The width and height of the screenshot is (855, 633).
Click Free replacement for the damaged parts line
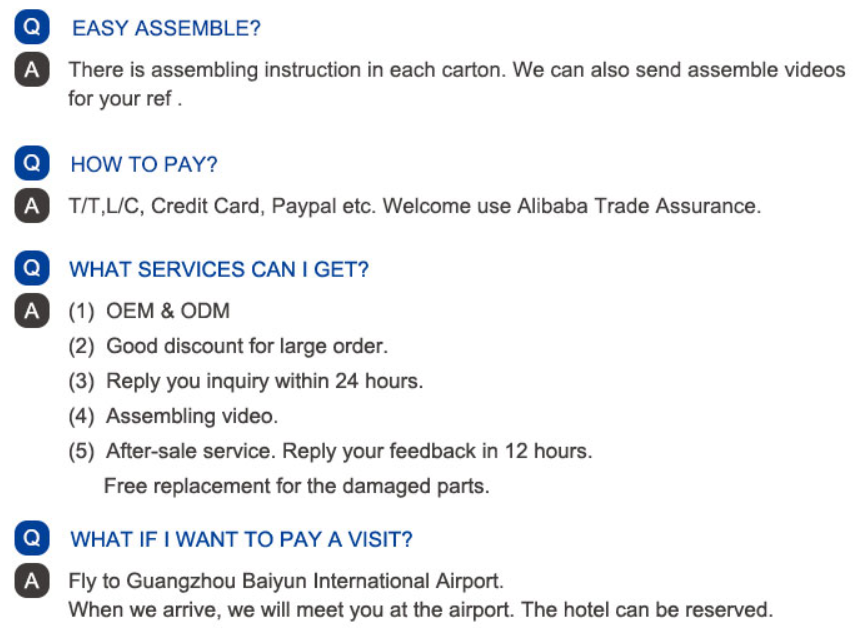coord(297,486)
